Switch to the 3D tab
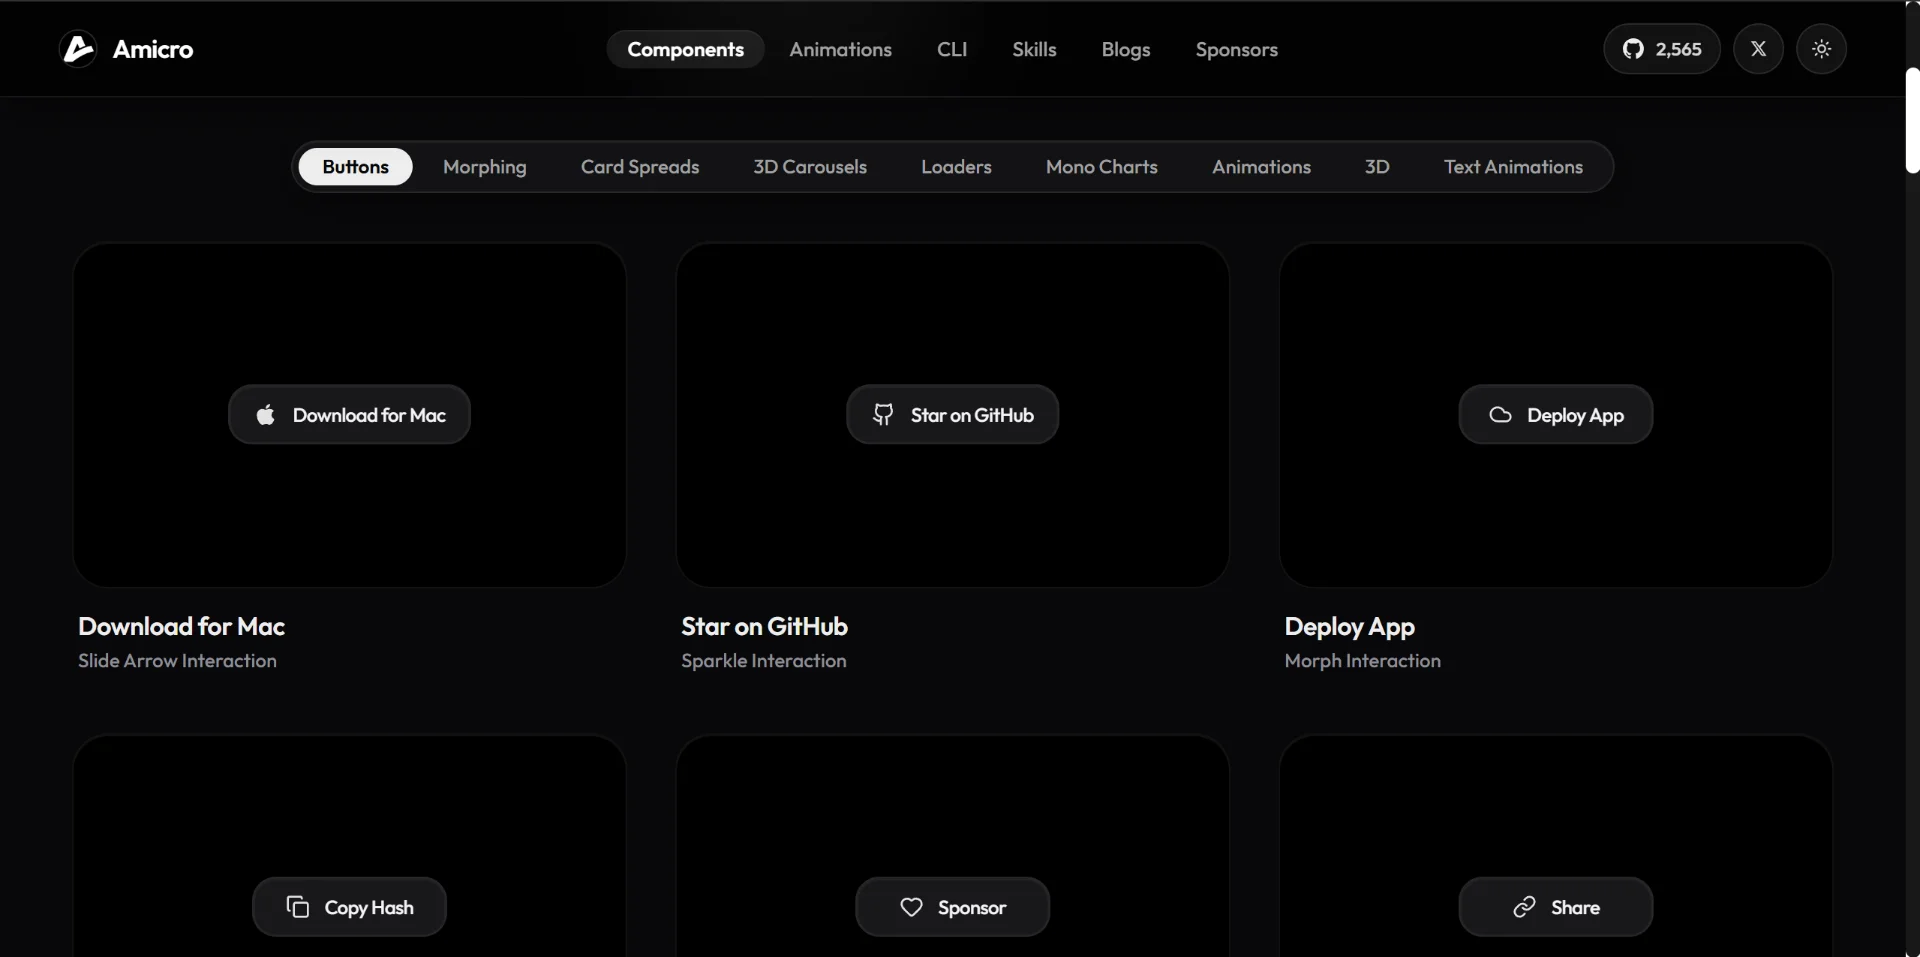Viewport: 1920px width, 957px height. (1377, 167)
